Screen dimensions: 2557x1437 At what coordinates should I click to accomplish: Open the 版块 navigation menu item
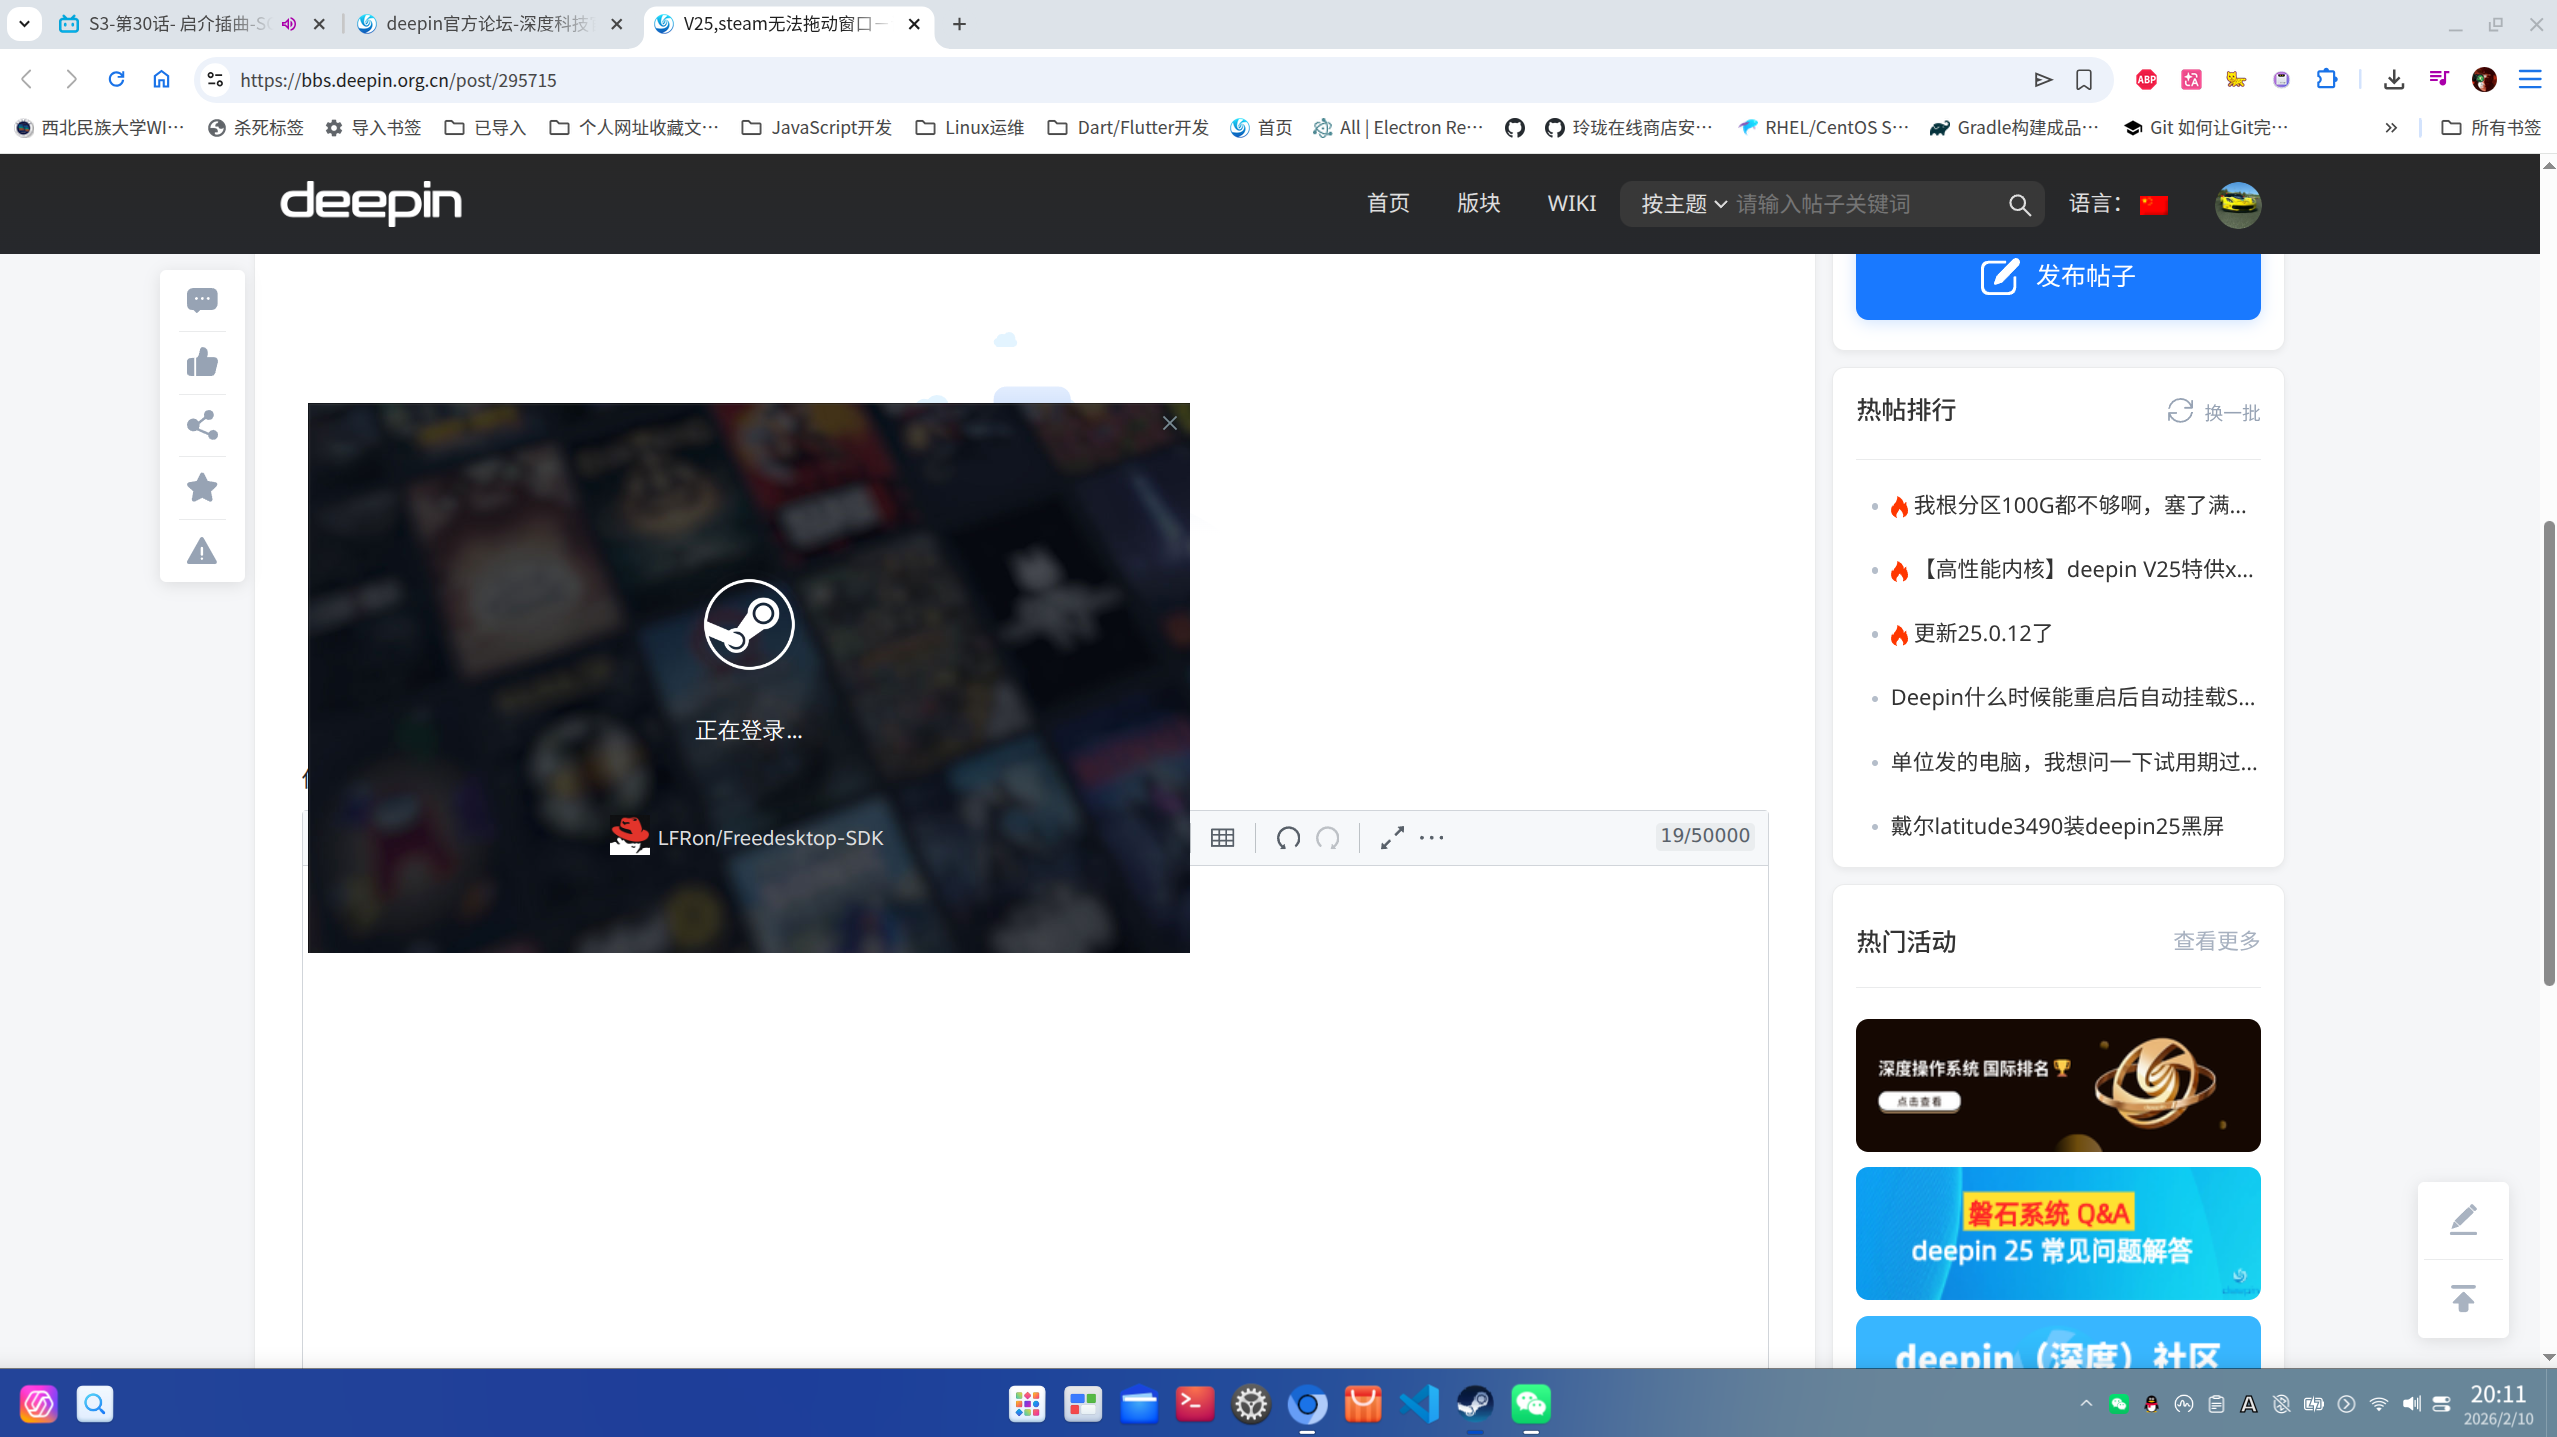pyautogui.click(x=1478, y=203)
